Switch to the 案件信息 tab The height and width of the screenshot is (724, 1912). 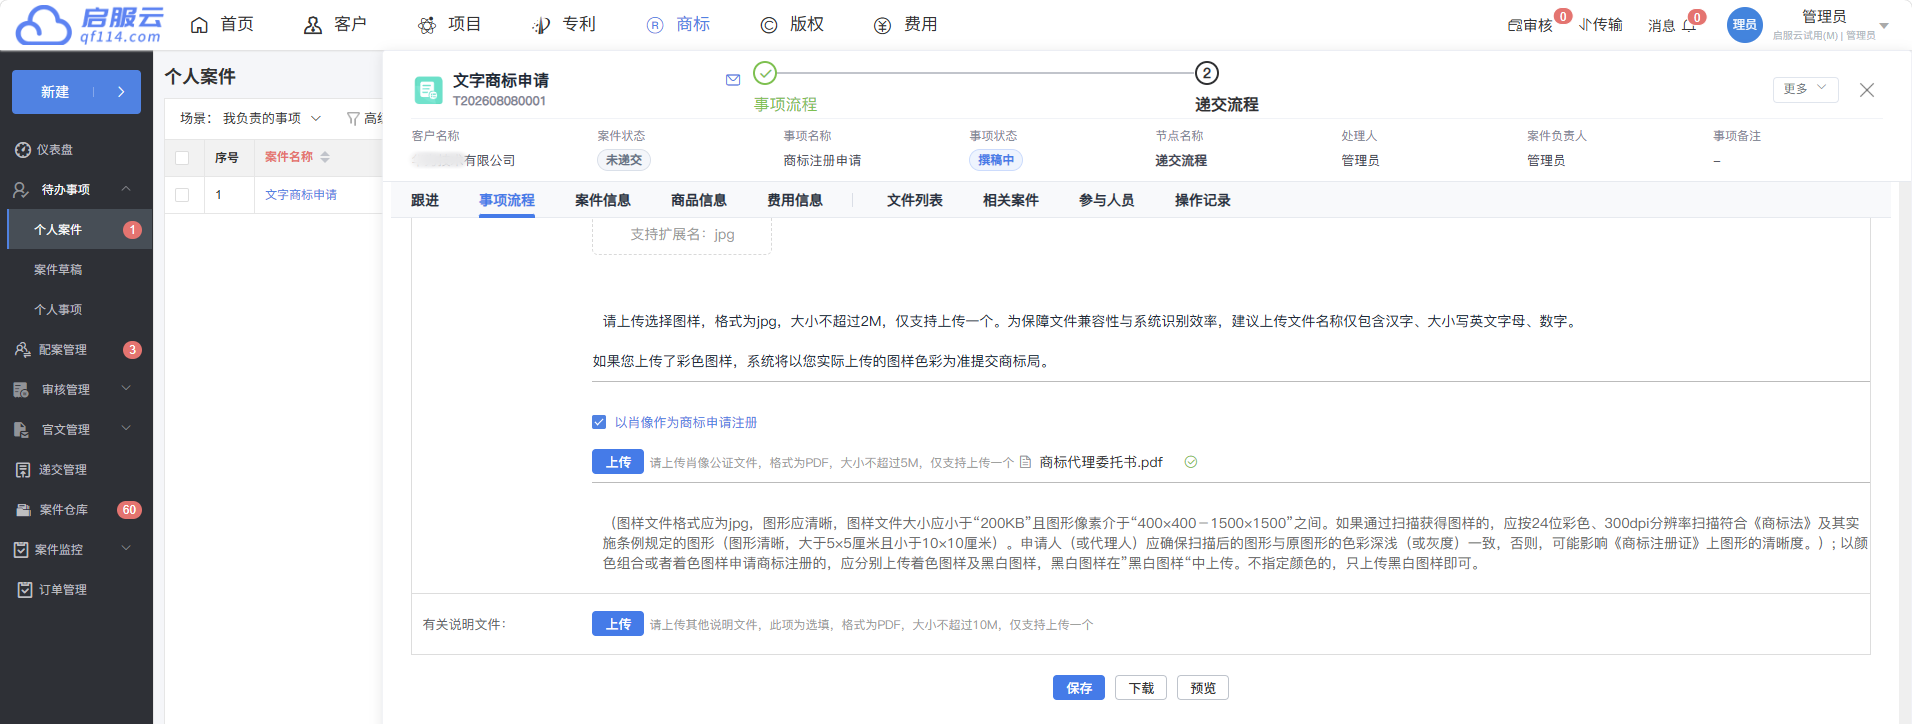tap(603, 200)
